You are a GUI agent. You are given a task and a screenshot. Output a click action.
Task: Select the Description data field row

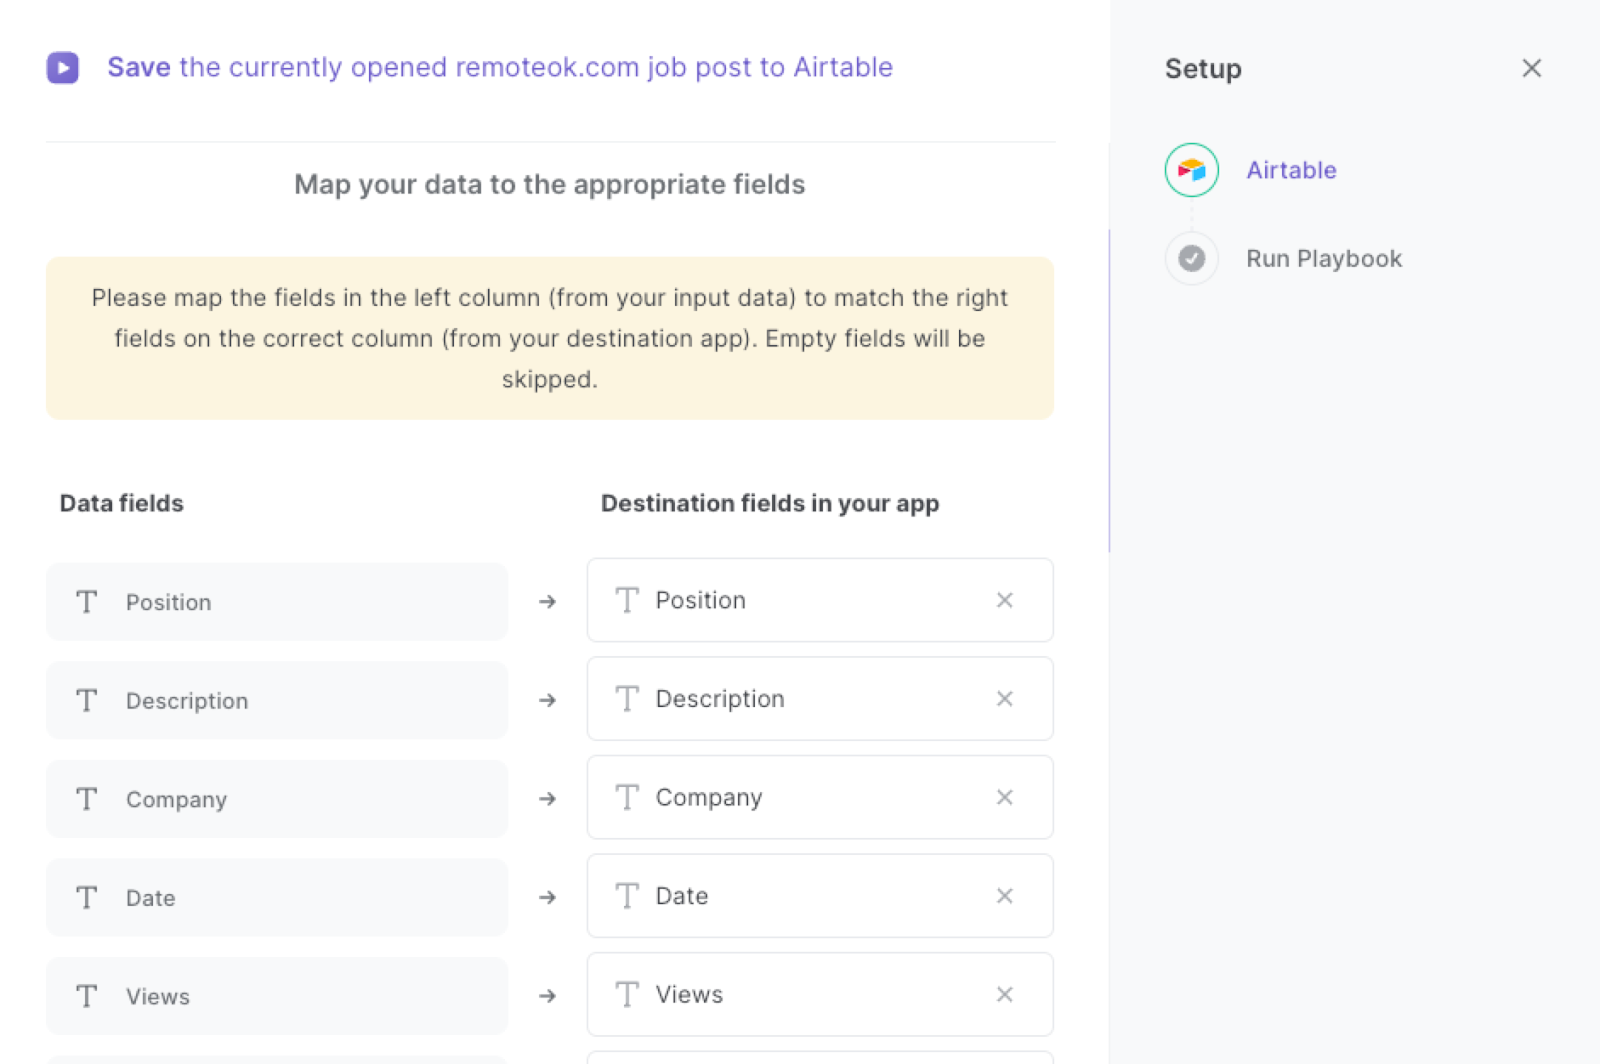click(x=277, y=700)
